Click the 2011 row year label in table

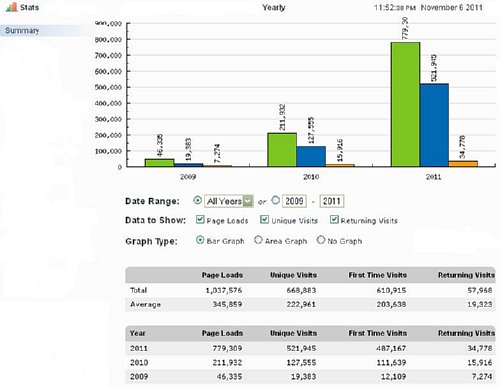pos(139,348)
